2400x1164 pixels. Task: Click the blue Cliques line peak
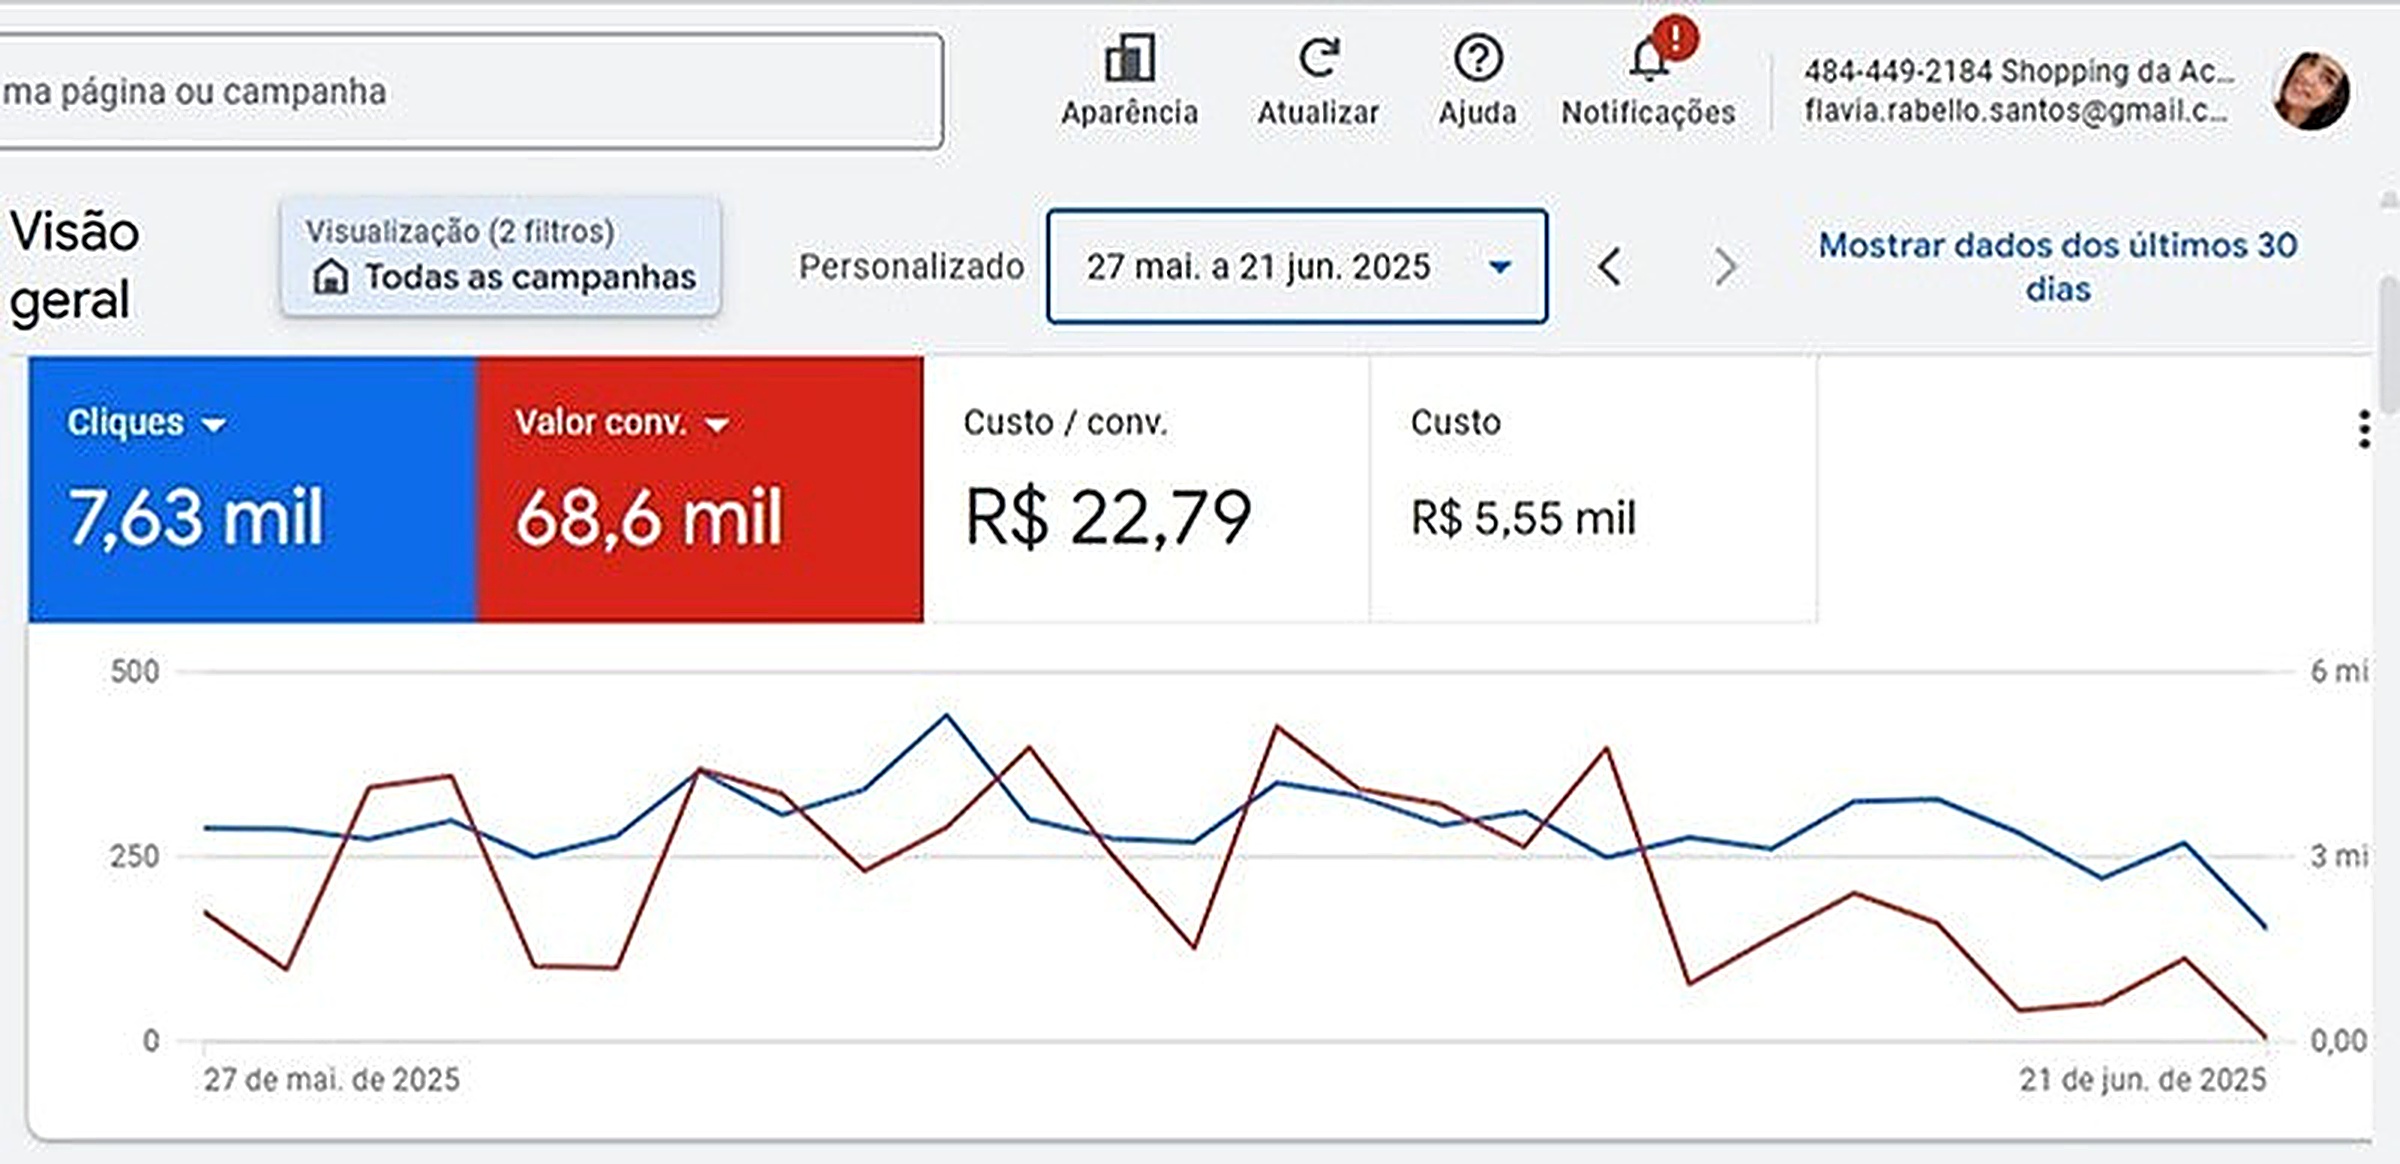(946, 715)
